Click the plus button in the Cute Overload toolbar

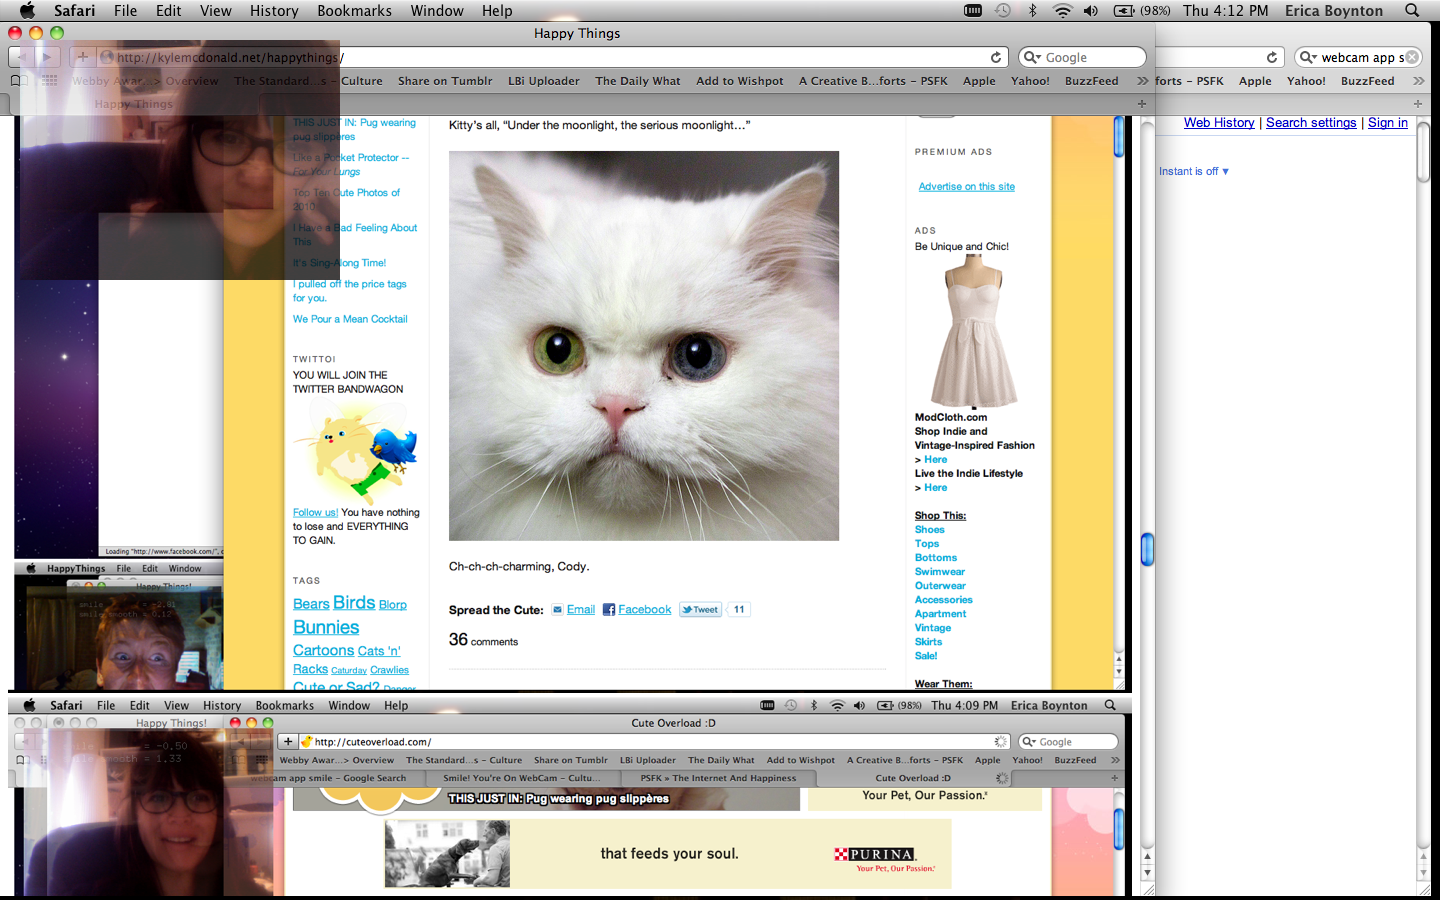point(288,741)
